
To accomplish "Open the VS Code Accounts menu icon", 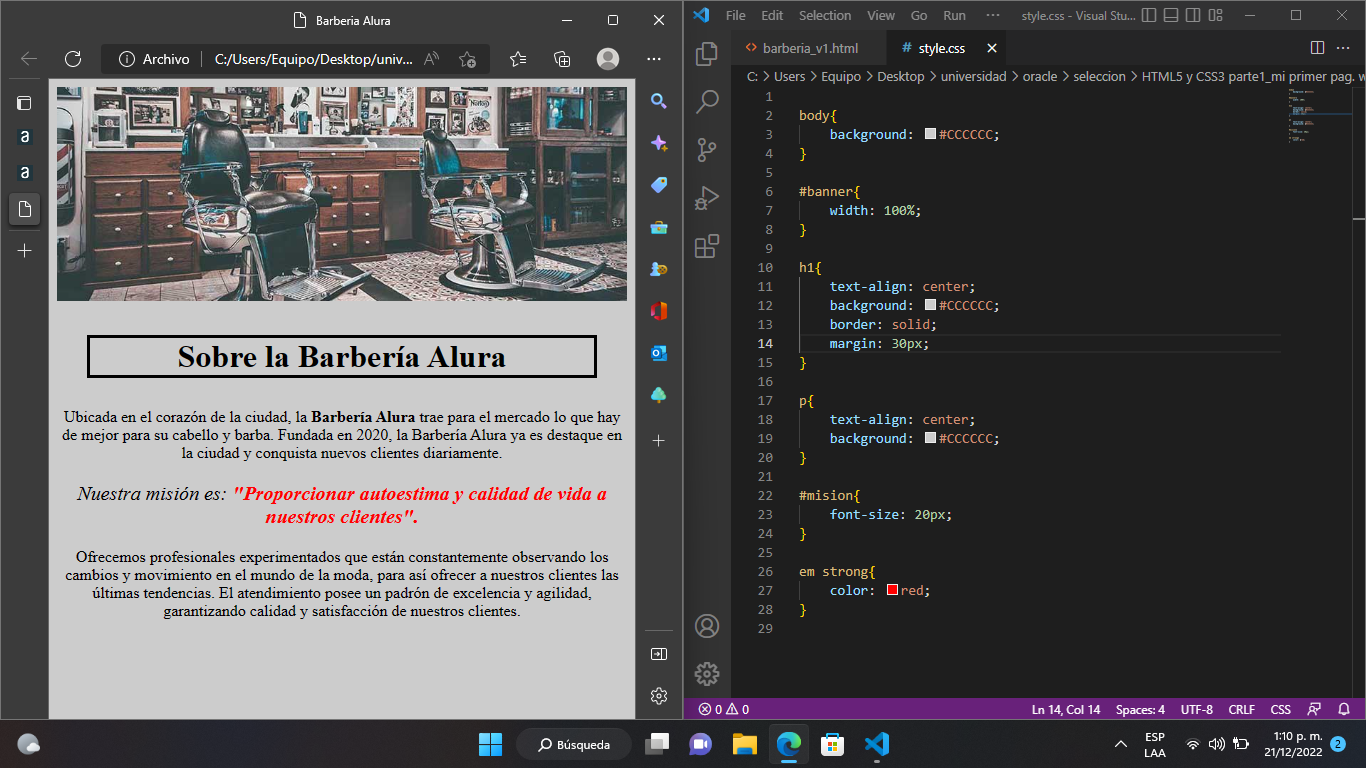I will [707, 626].
